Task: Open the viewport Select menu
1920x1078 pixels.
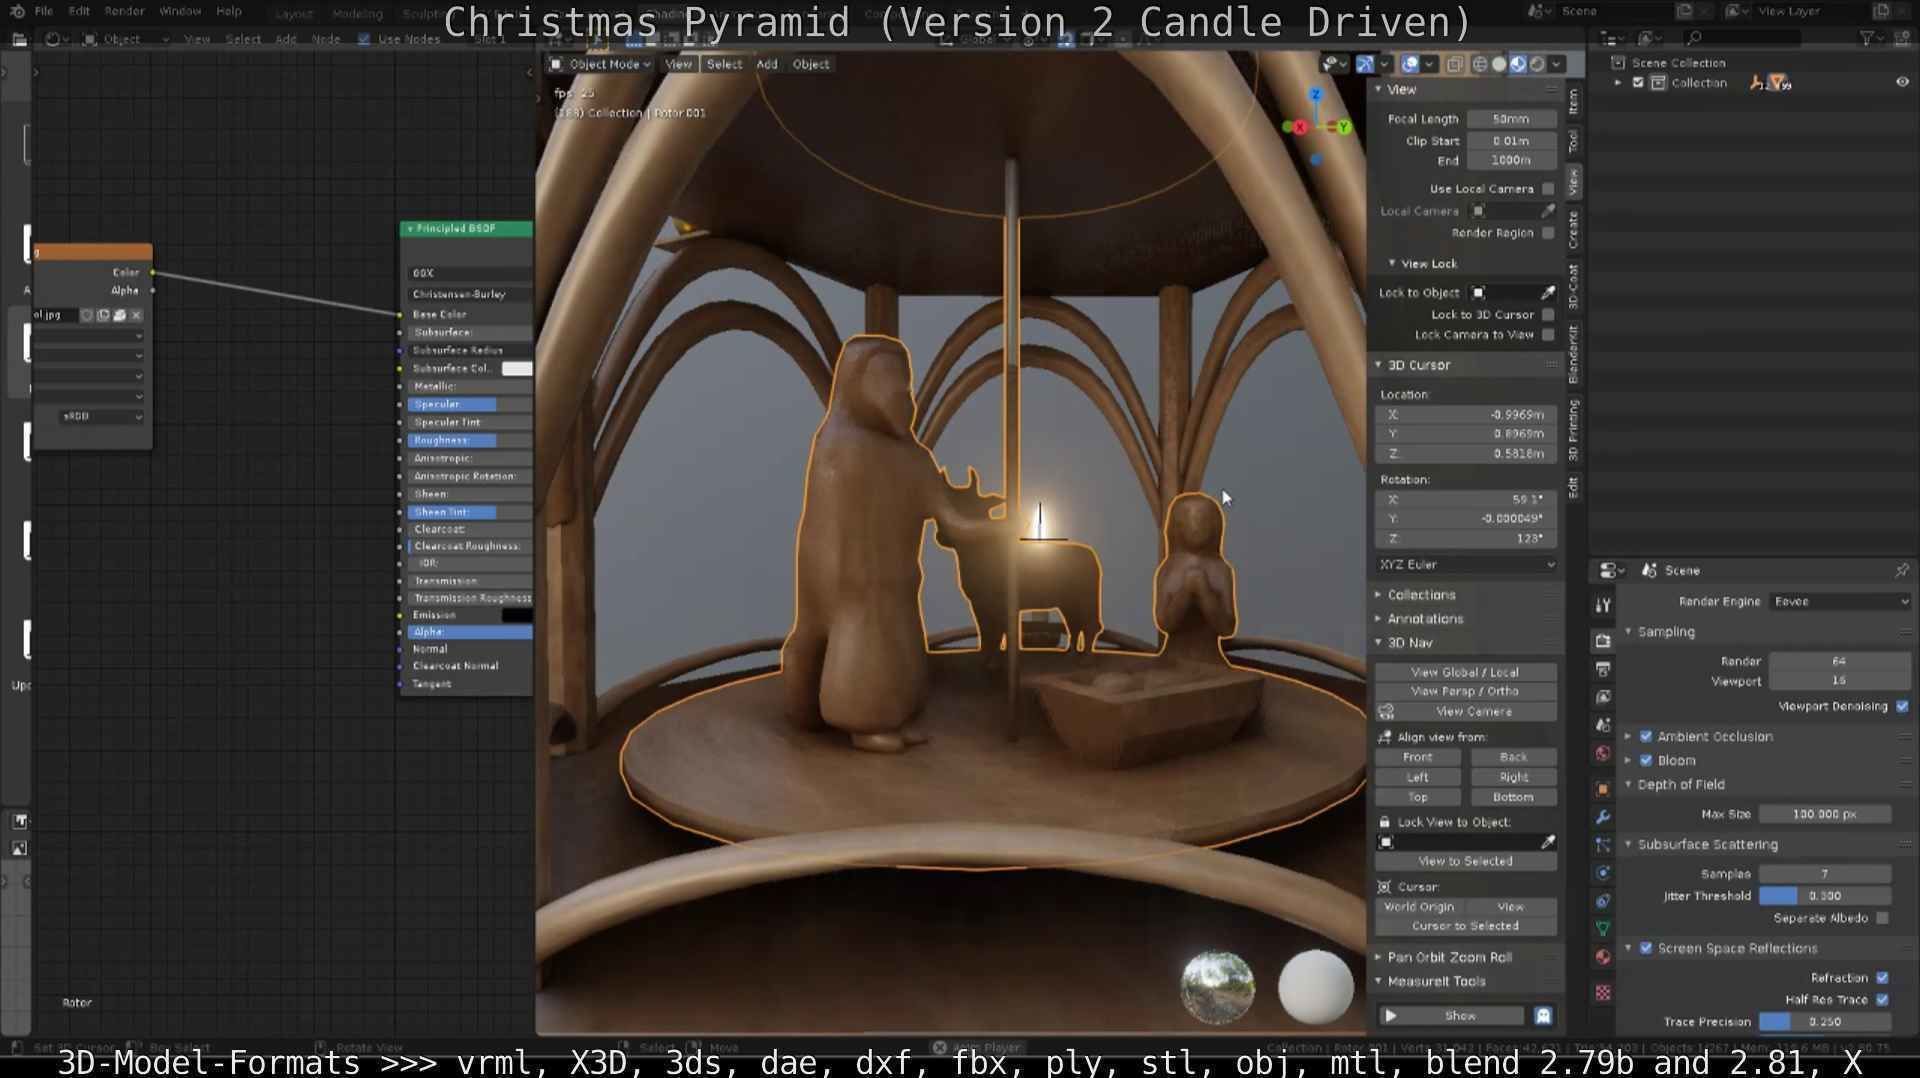Action: pos(724,64)
